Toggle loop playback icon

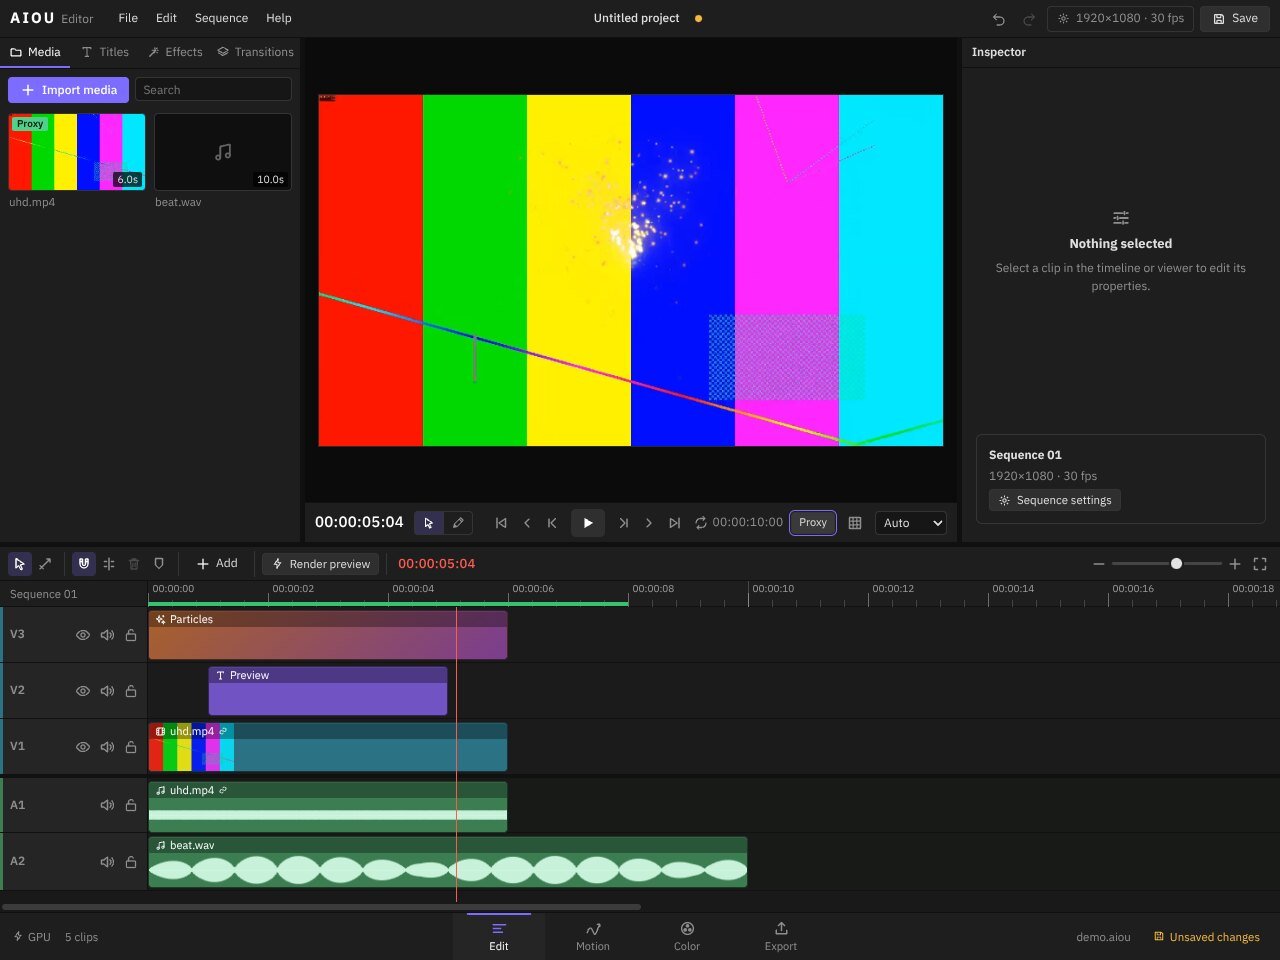pyautogui.click(x=701, y=523)
